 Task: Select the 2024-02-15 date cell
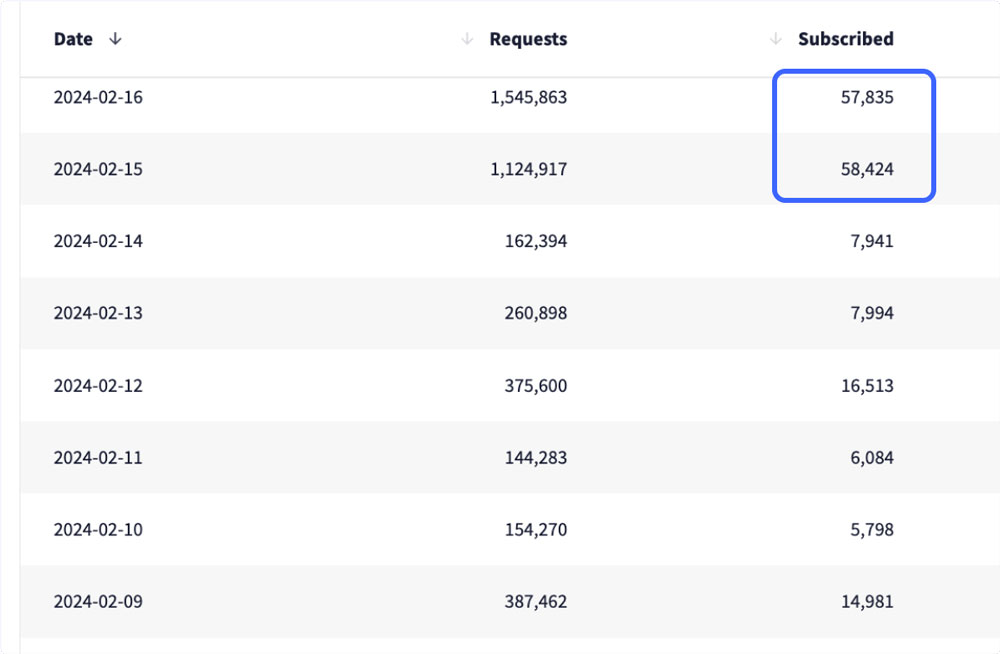pos(98,169)
